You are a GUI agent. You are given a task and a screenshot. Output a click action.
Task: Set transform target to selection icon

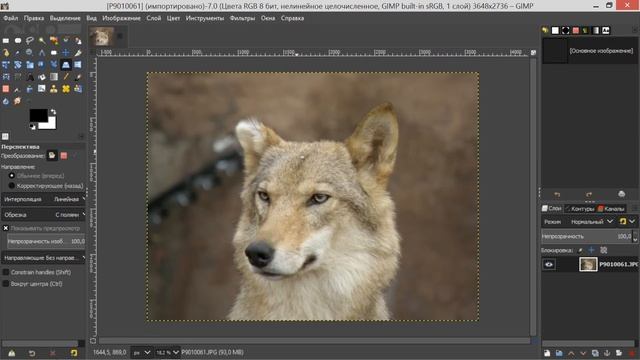click(64, 156)
